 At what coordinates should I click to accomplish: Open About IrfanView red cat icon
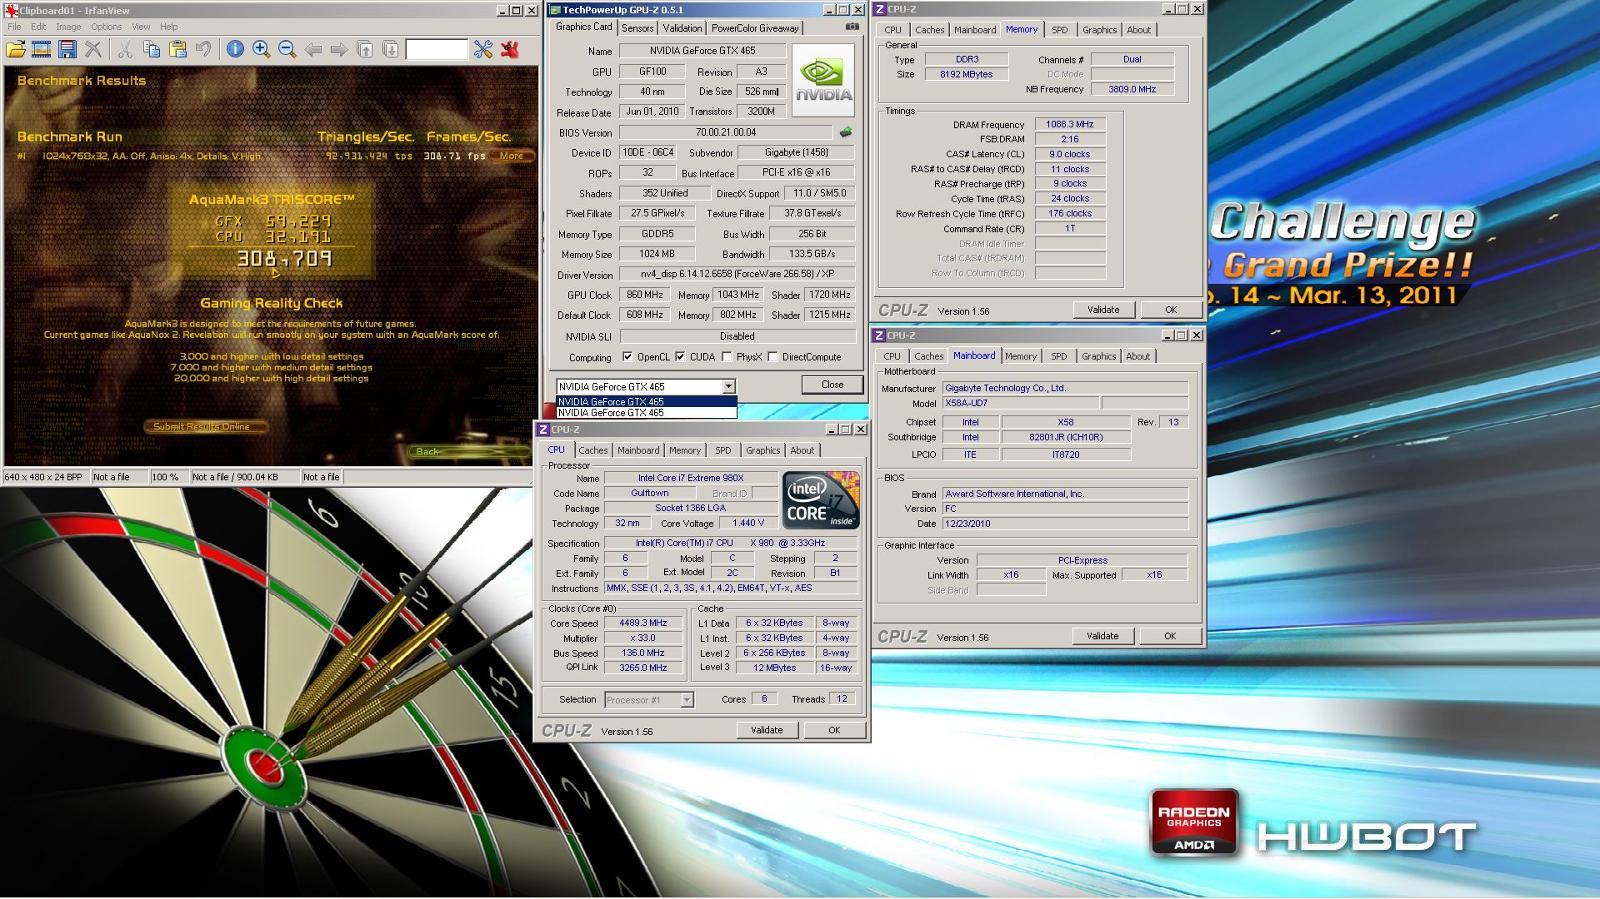(509, 49)
